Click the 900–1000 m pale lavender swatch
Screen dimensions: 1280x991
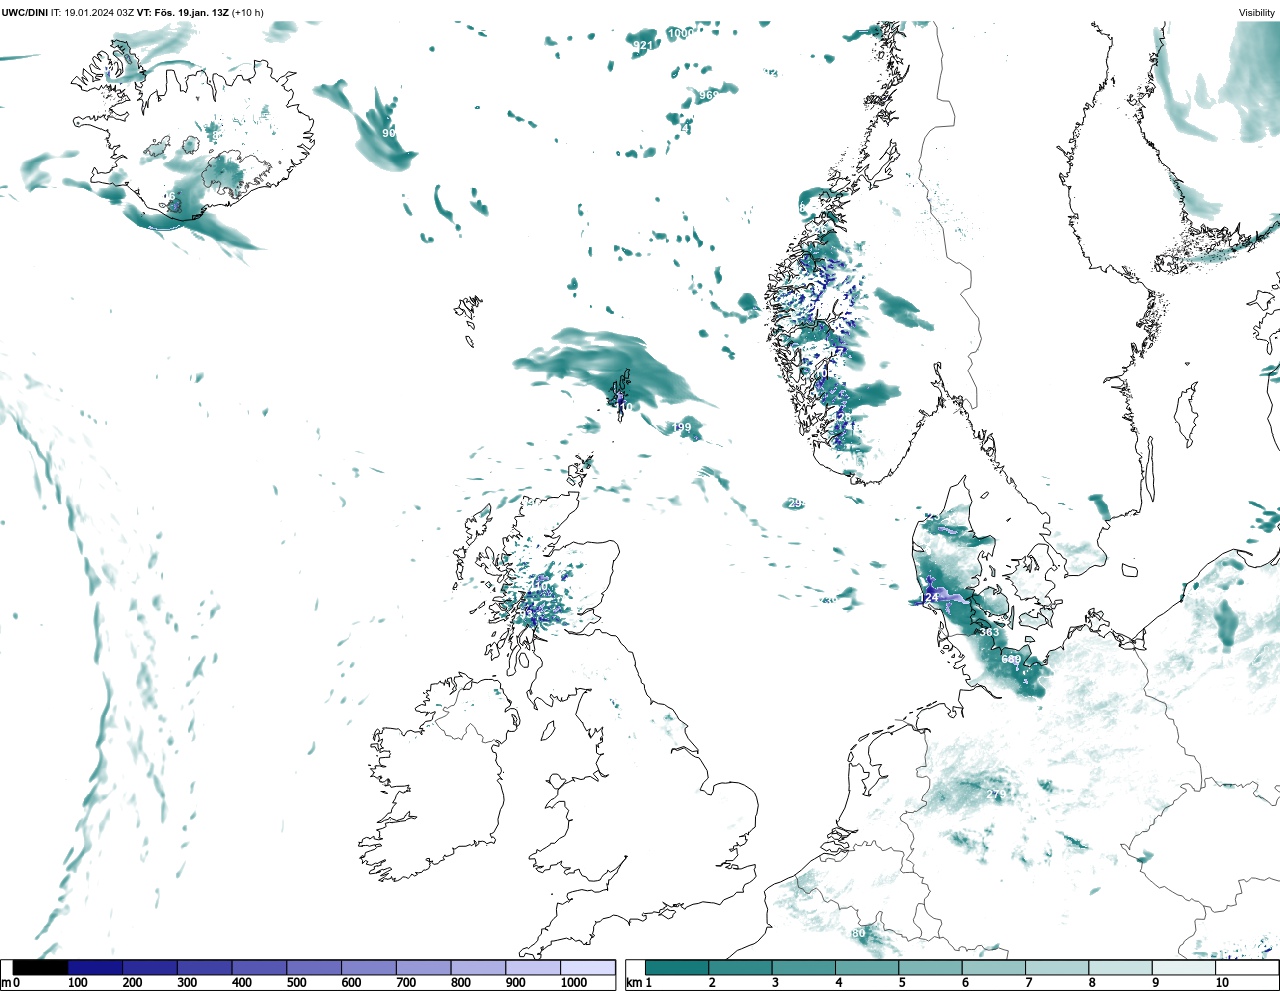pos(533,967)
